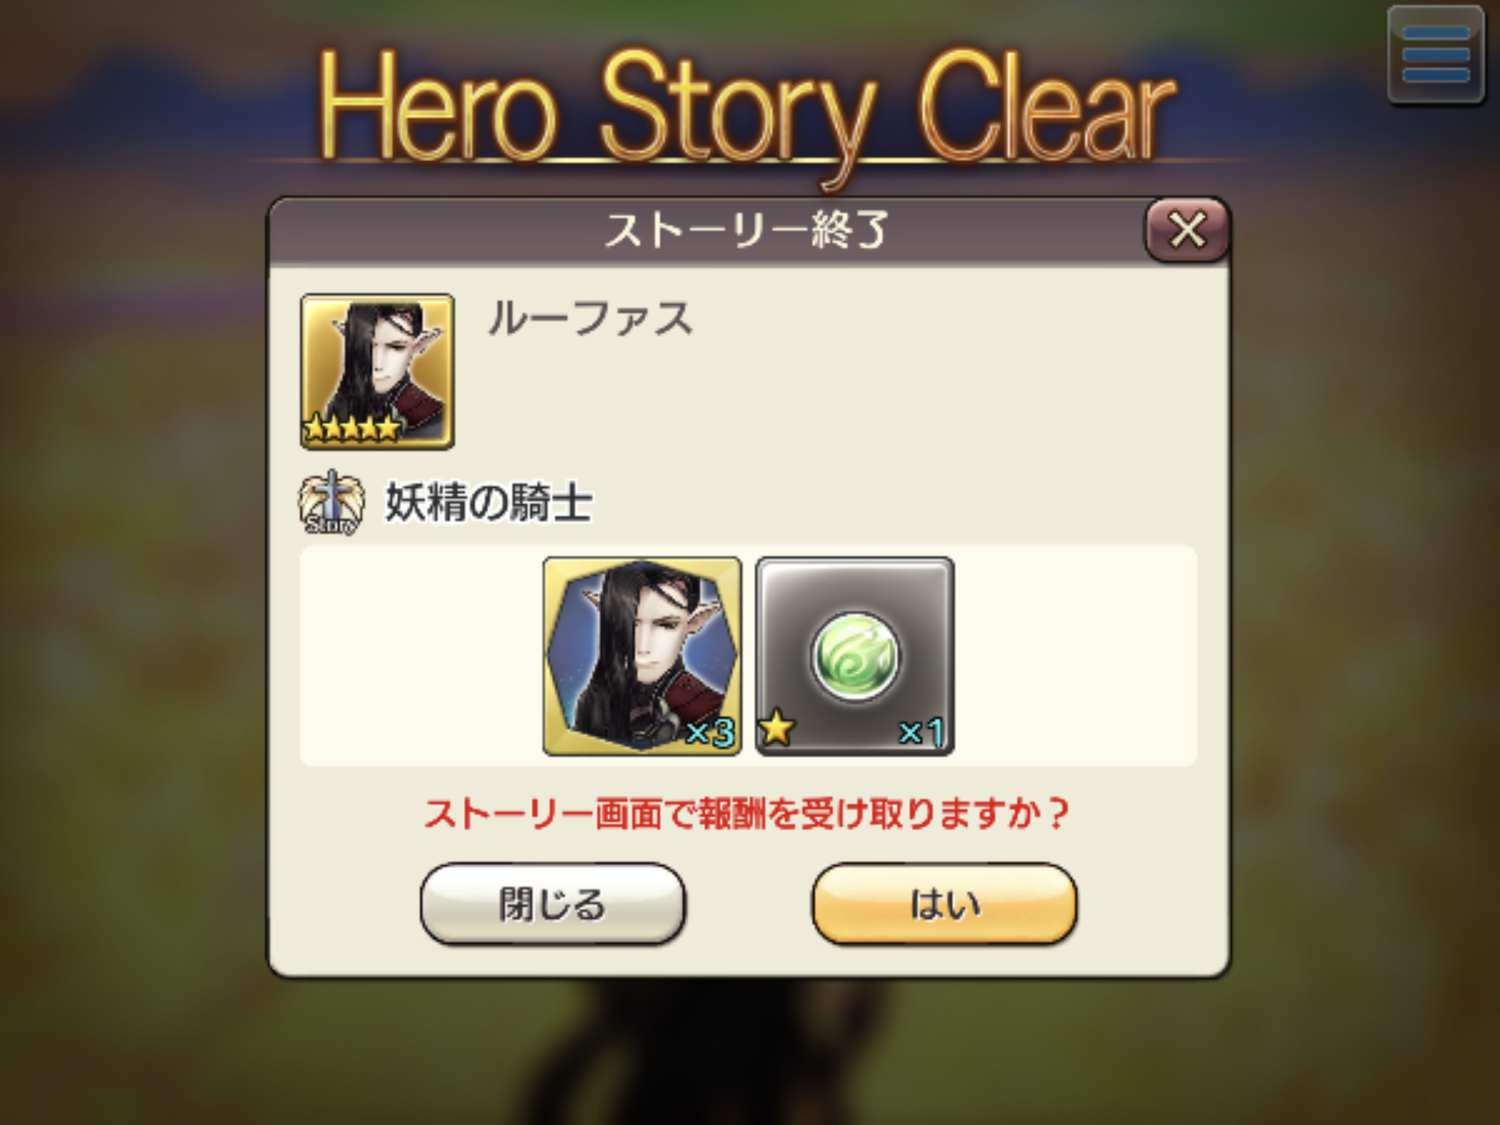Close the ストーリー終了 dialog with X

(x=1187, y=230)
